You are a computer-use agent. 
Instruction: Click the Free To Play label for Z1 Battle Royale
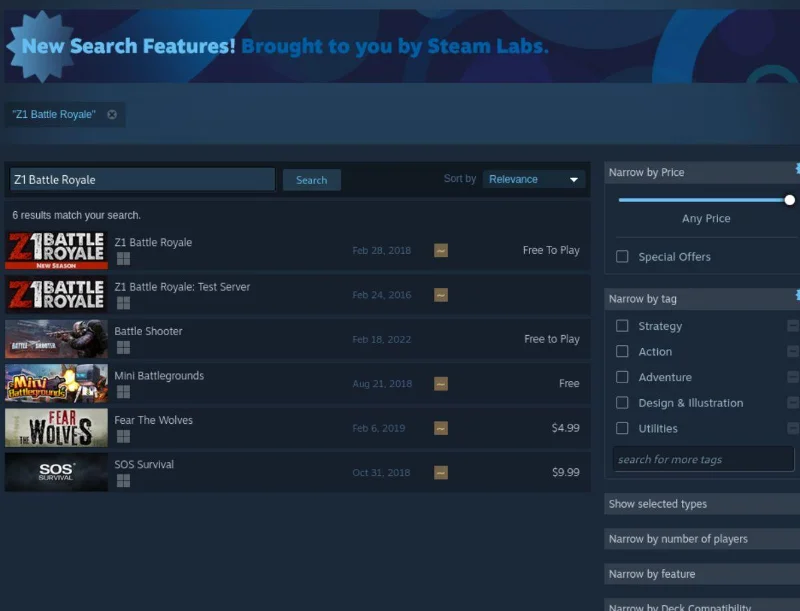[x=551, y=250]
